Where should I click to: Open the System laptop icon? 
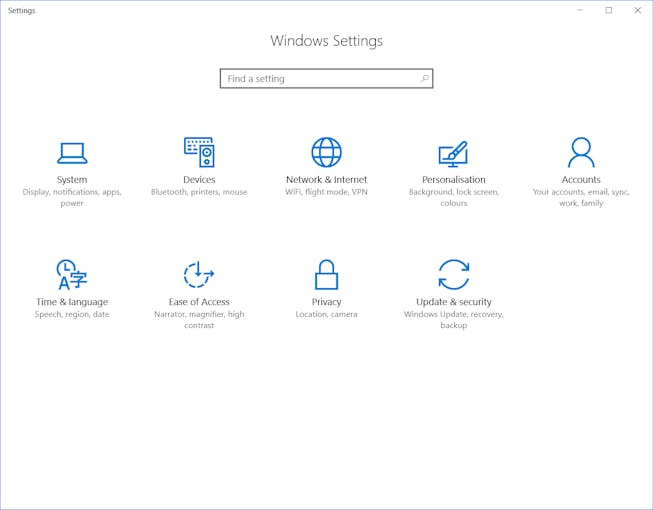tap(72, 153)
